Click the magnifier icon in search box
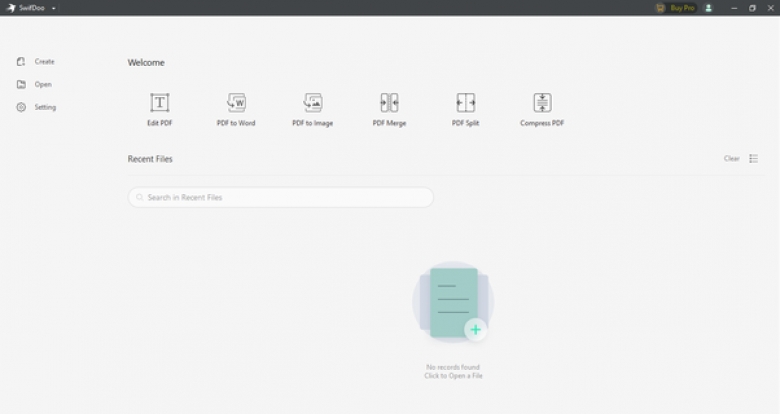780x414 pixels. [139, 198]
